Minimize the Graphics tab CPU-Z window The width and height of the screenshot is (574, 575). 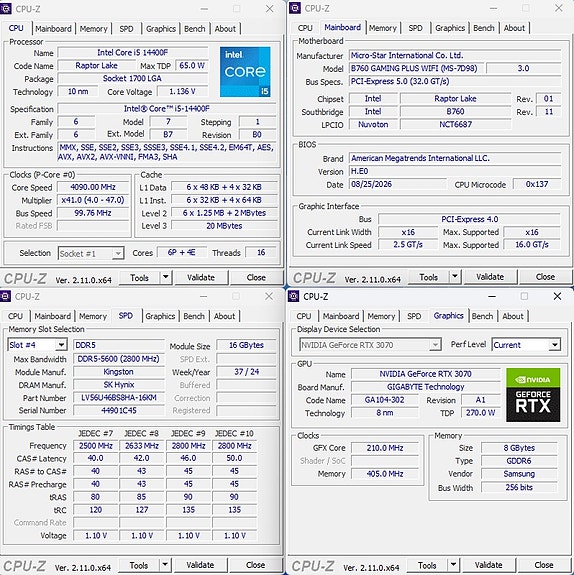[492, 296]
